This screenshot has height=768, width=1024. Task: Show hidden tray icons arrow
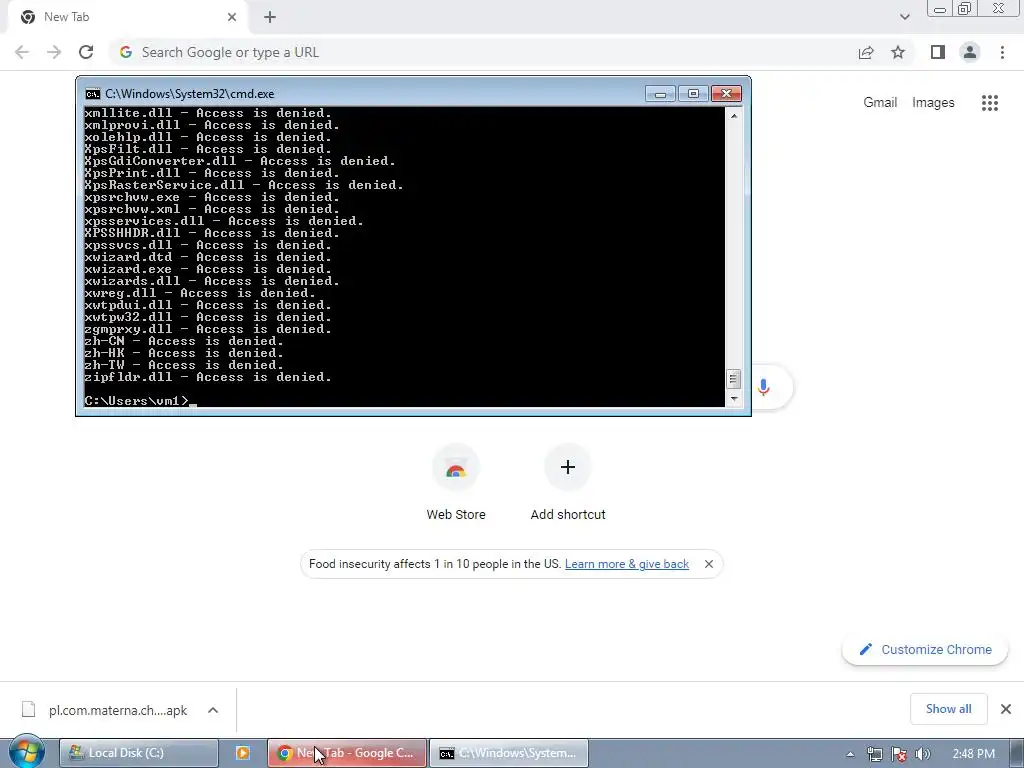pos(850,754)
